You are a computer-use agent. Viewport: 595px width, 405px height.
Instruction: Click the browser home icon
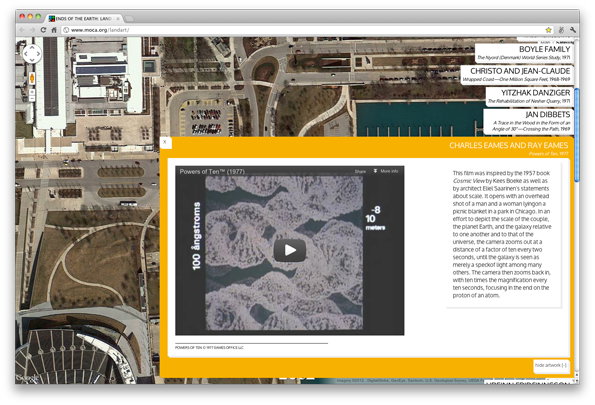point(54,30)
